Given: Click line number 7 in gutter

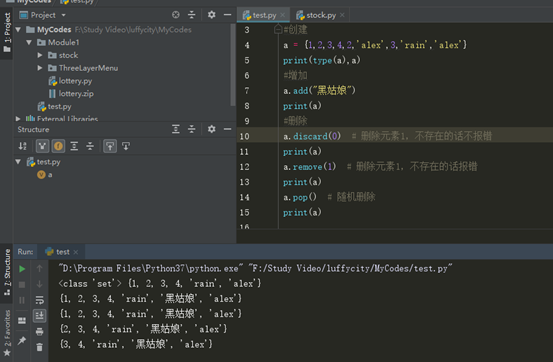Looking at the screenshot, I should 247,91.
